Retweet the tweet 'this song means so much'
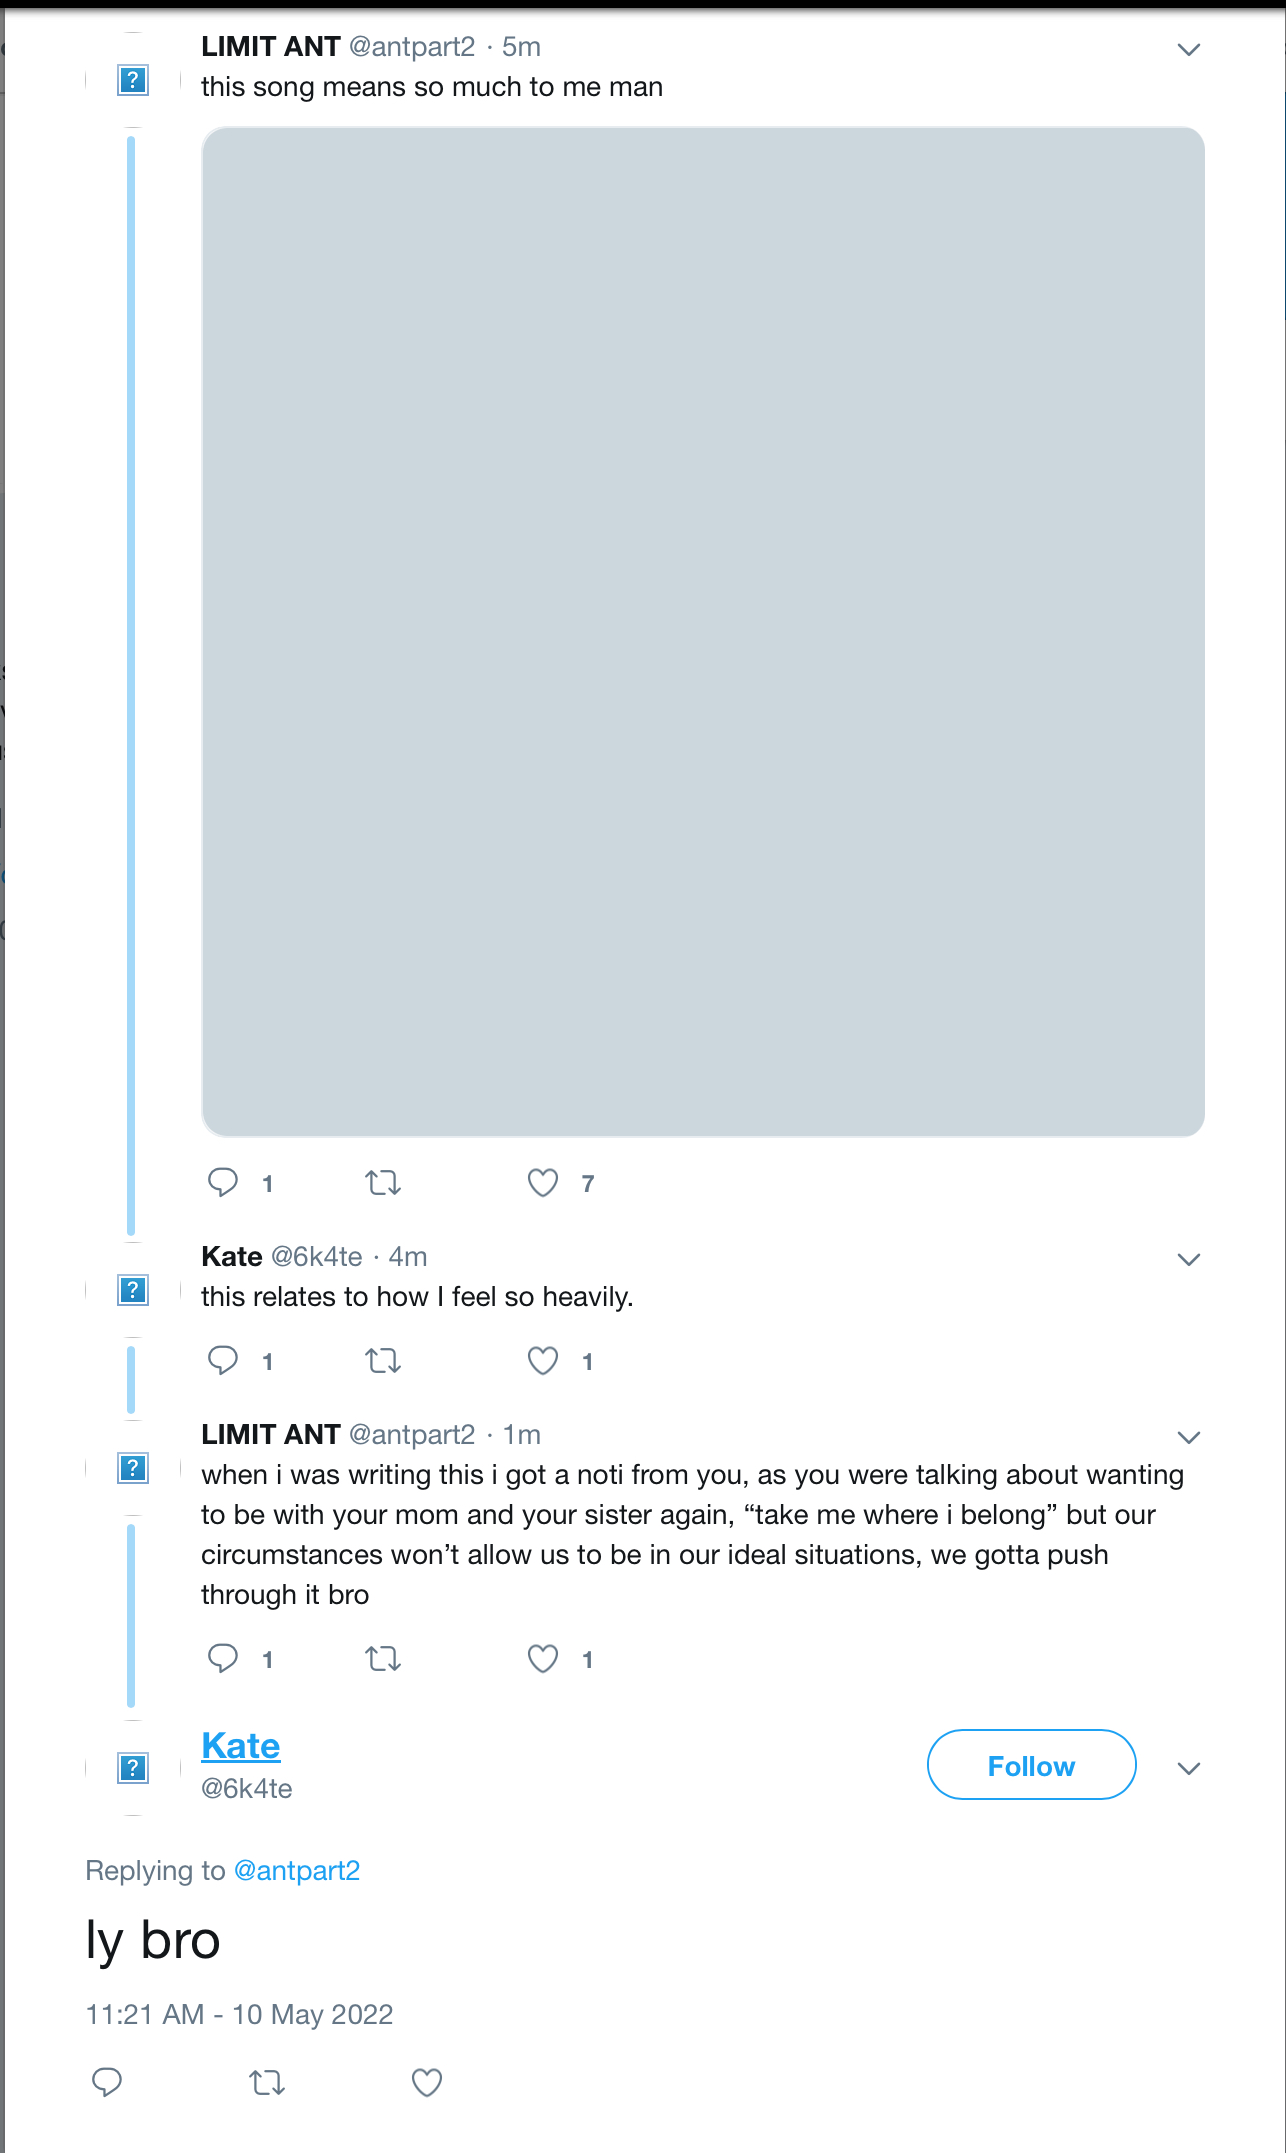The width and height of the screenshot is (1286, 2153). click(x=382, y=1183)
